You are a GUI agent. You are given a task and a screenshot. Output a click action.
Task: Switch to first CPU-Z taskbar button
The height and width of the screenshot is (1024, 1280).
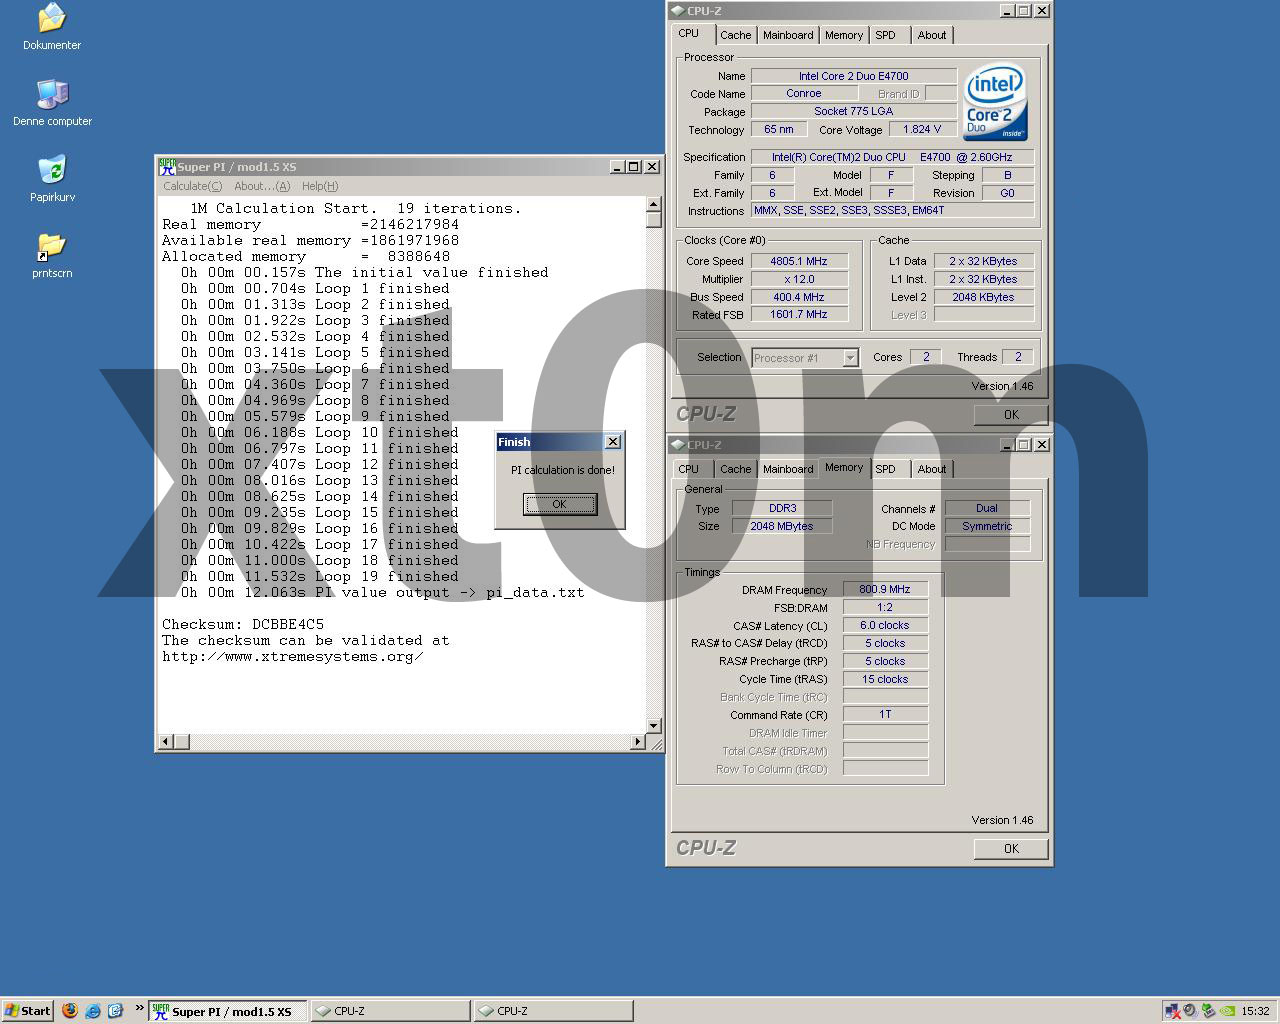[390, 1011]
